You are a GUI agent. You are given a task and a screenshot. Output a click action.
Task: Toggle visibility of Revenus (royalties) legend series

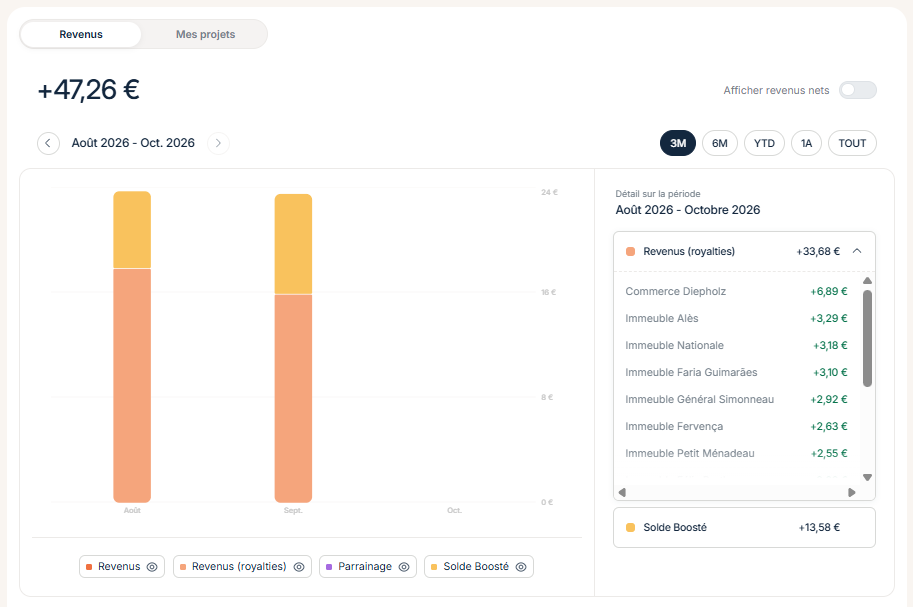click(299, 567)
